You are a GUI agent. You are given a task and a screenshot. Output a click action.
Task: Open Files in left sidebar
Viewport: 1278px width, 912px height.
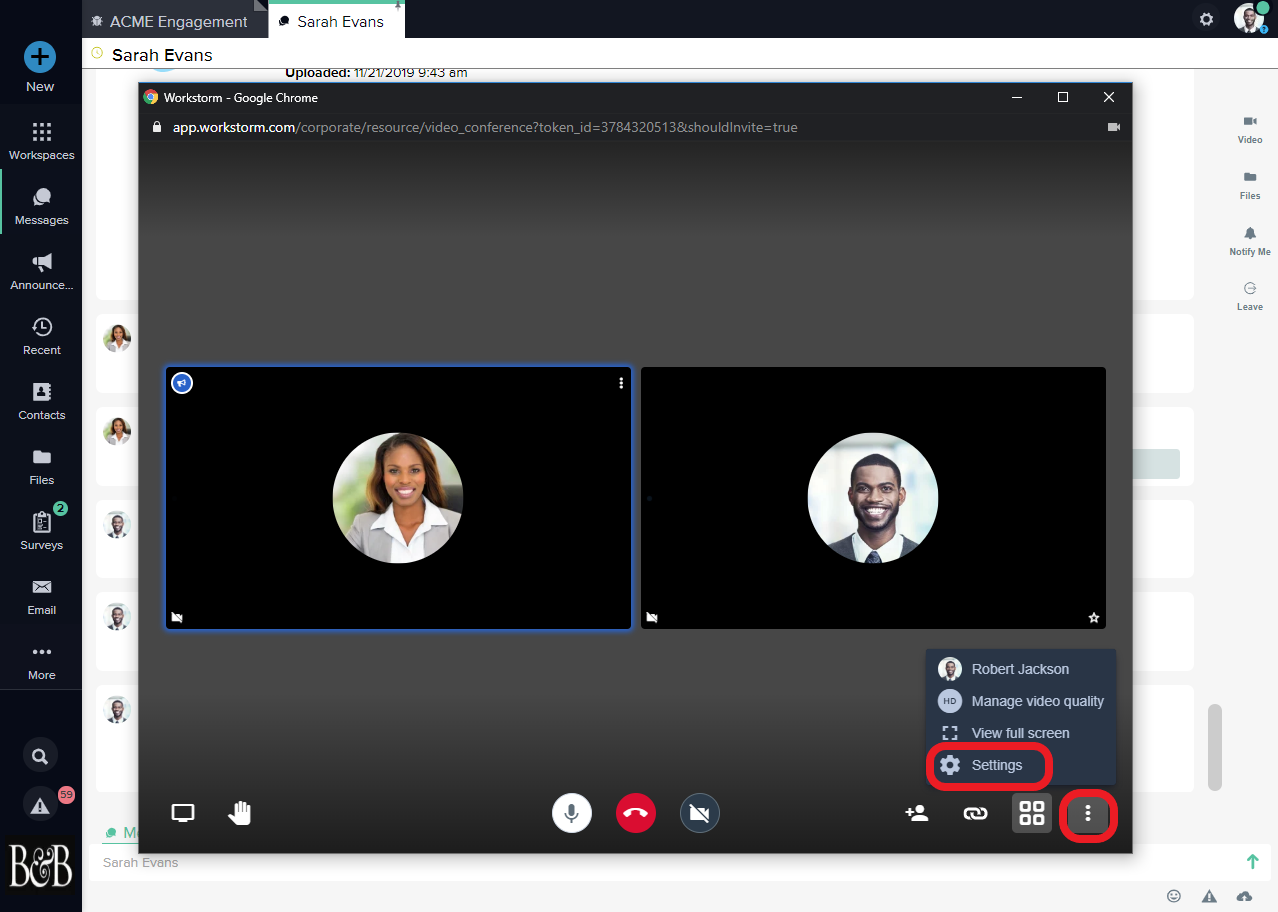(41, 466)
